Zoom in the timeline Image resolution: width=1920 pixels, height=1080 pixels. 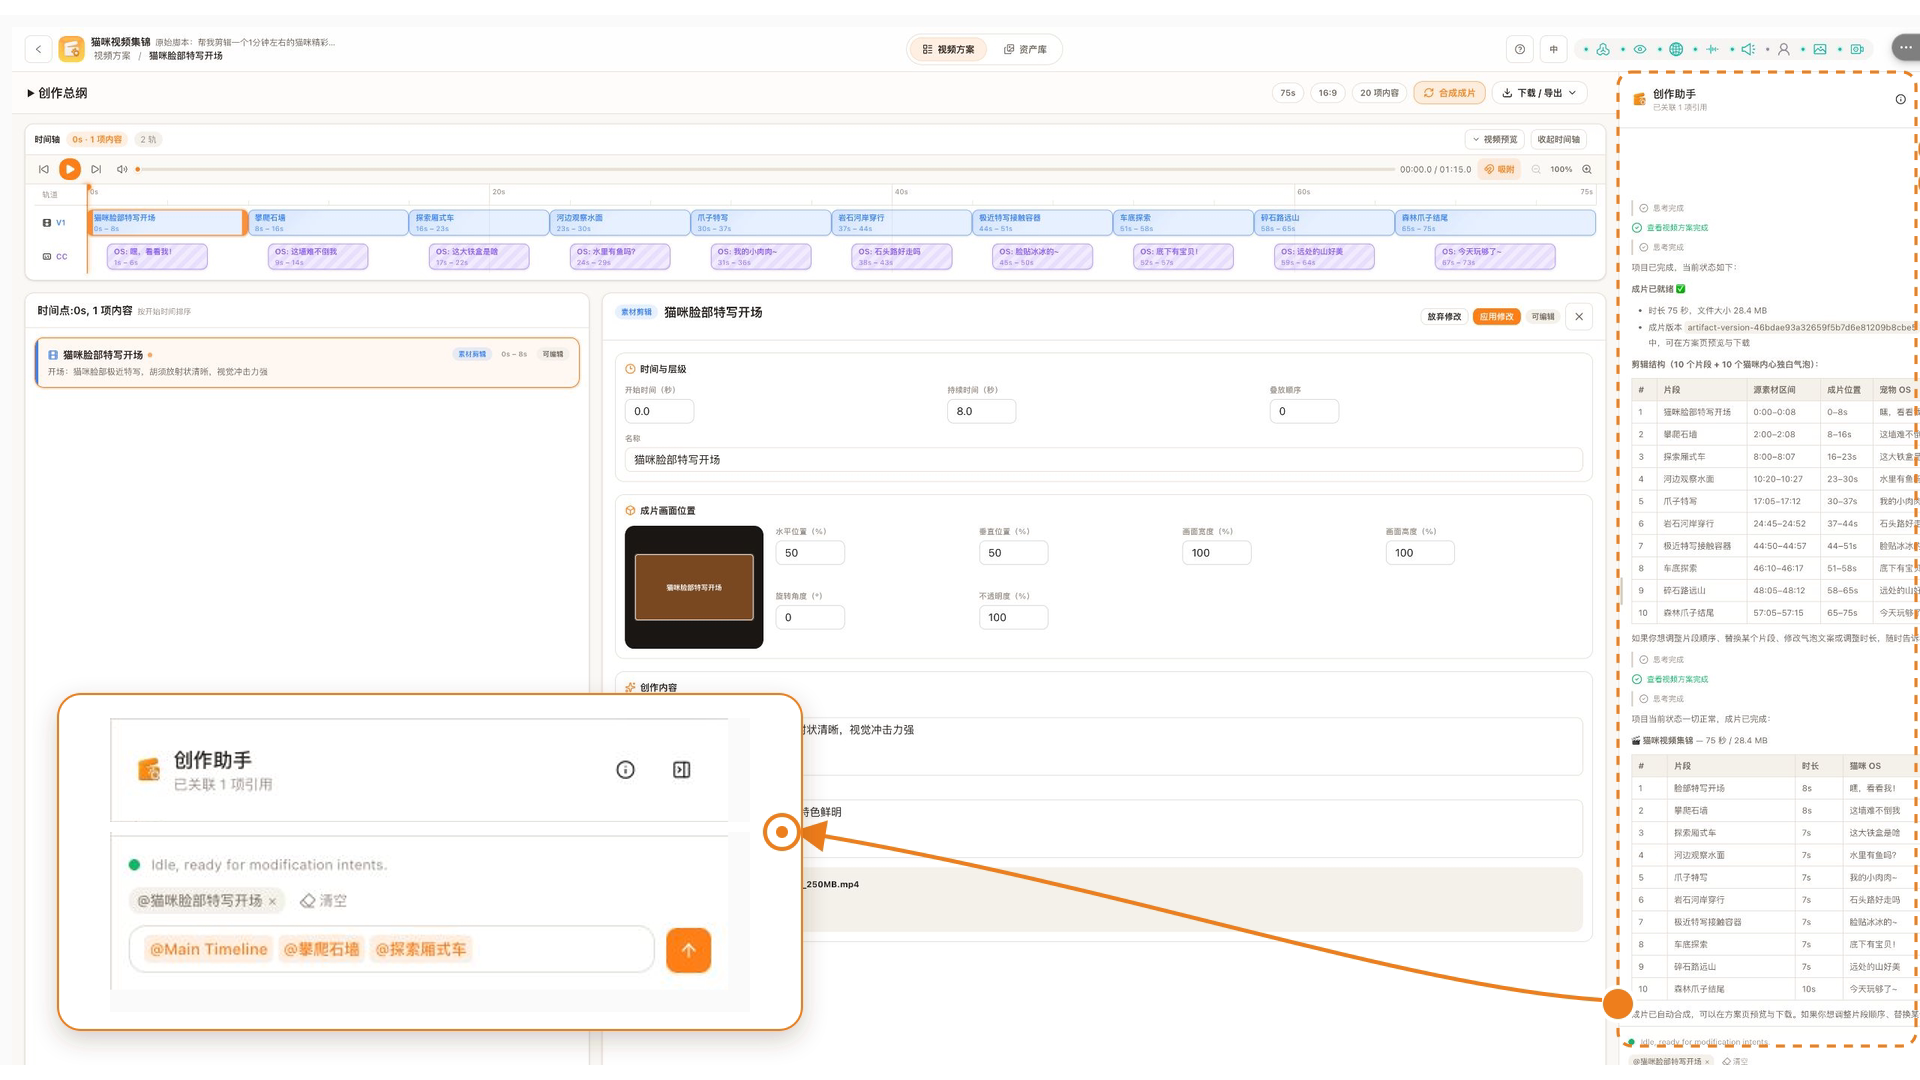[1587, 169]
